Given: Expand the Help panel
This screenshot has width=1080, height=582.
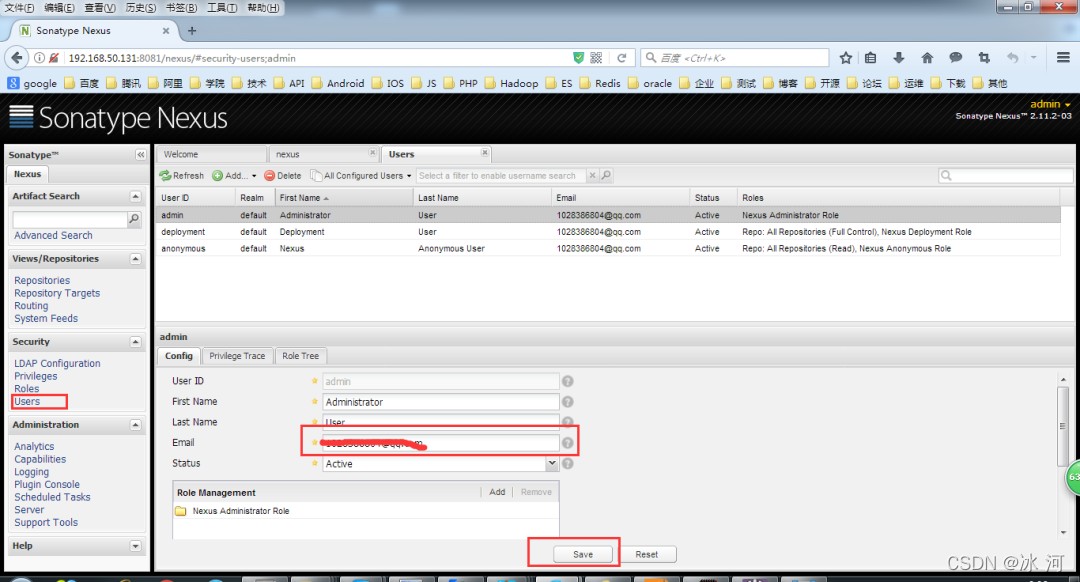Looking at the screenshot, I should click(x=136, y=546).
